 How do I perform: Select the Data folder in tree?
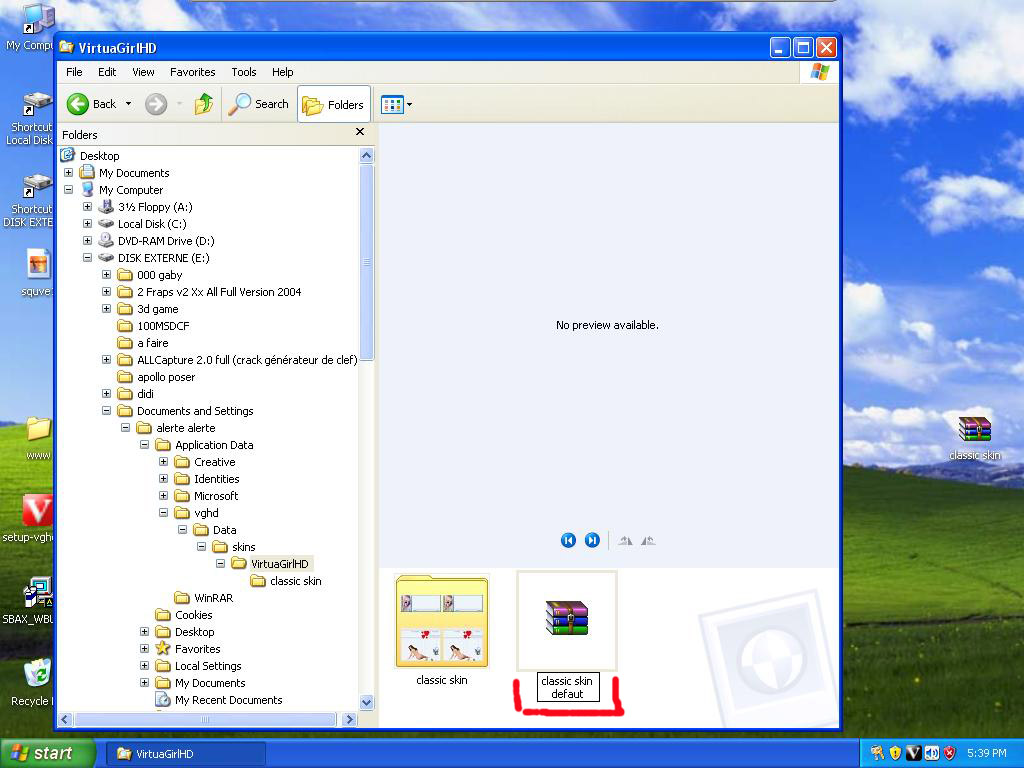click(224, 530)
